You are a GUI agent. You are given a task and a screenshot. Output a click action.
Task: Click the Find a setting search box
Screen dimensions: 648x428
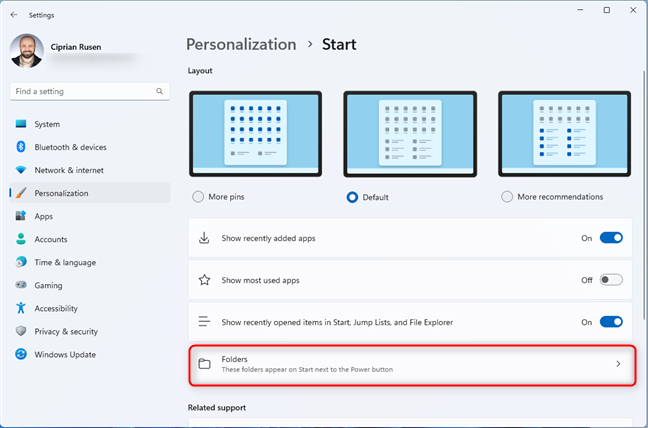[90, 91]
